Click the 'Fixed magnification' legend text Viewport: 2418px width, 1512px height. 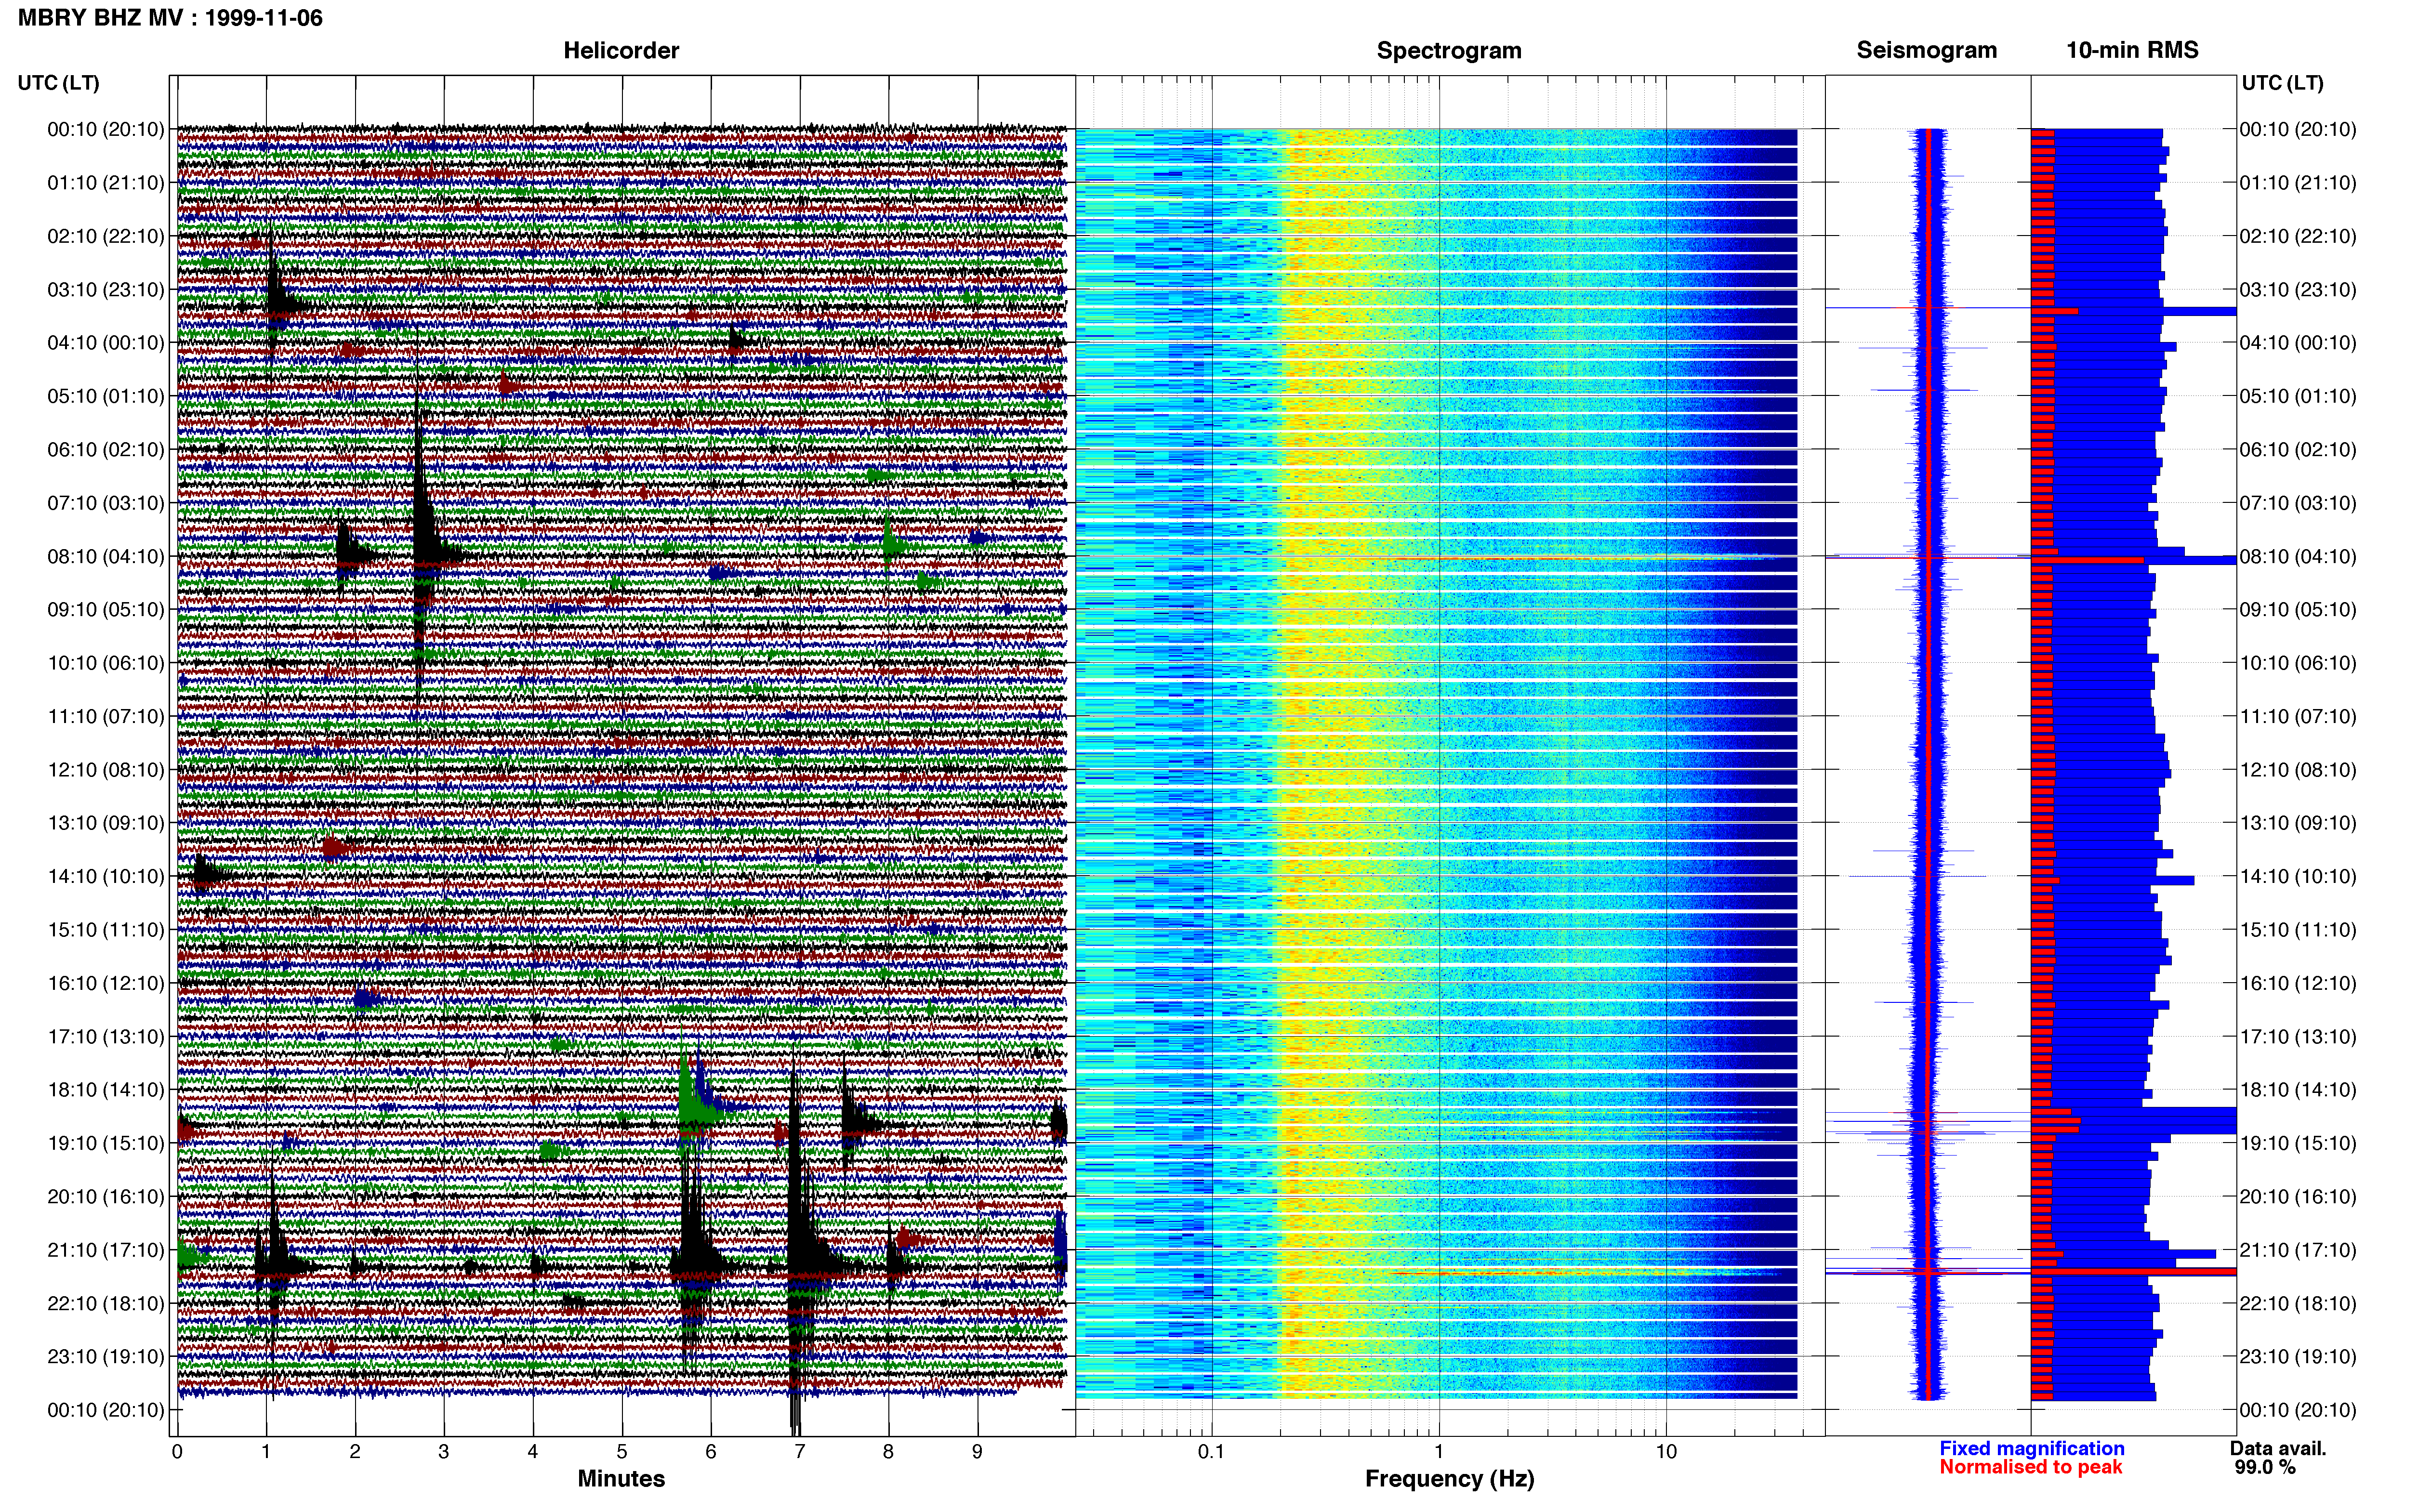[2031, 1449]
